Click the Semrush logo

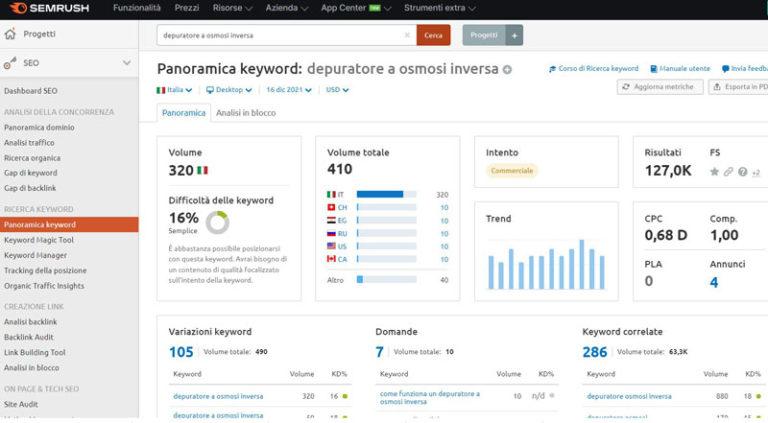click(x=49, y=8)
